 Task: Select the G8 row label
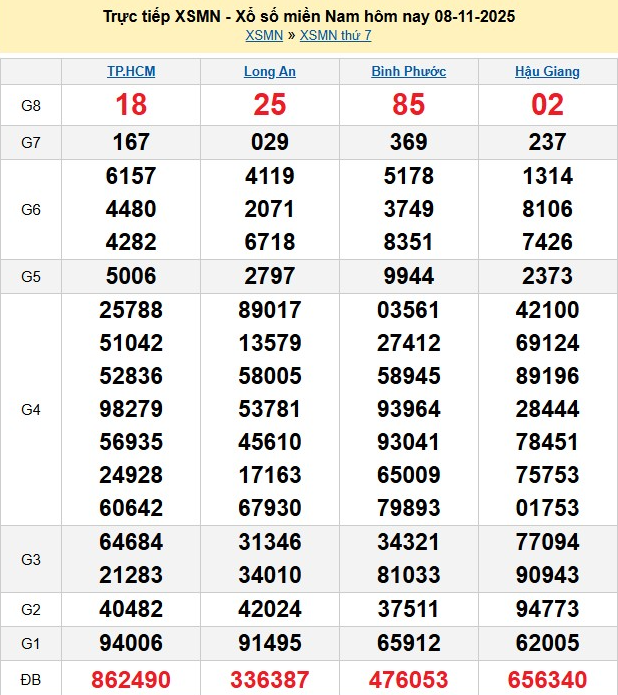click(x=31, y=105)
